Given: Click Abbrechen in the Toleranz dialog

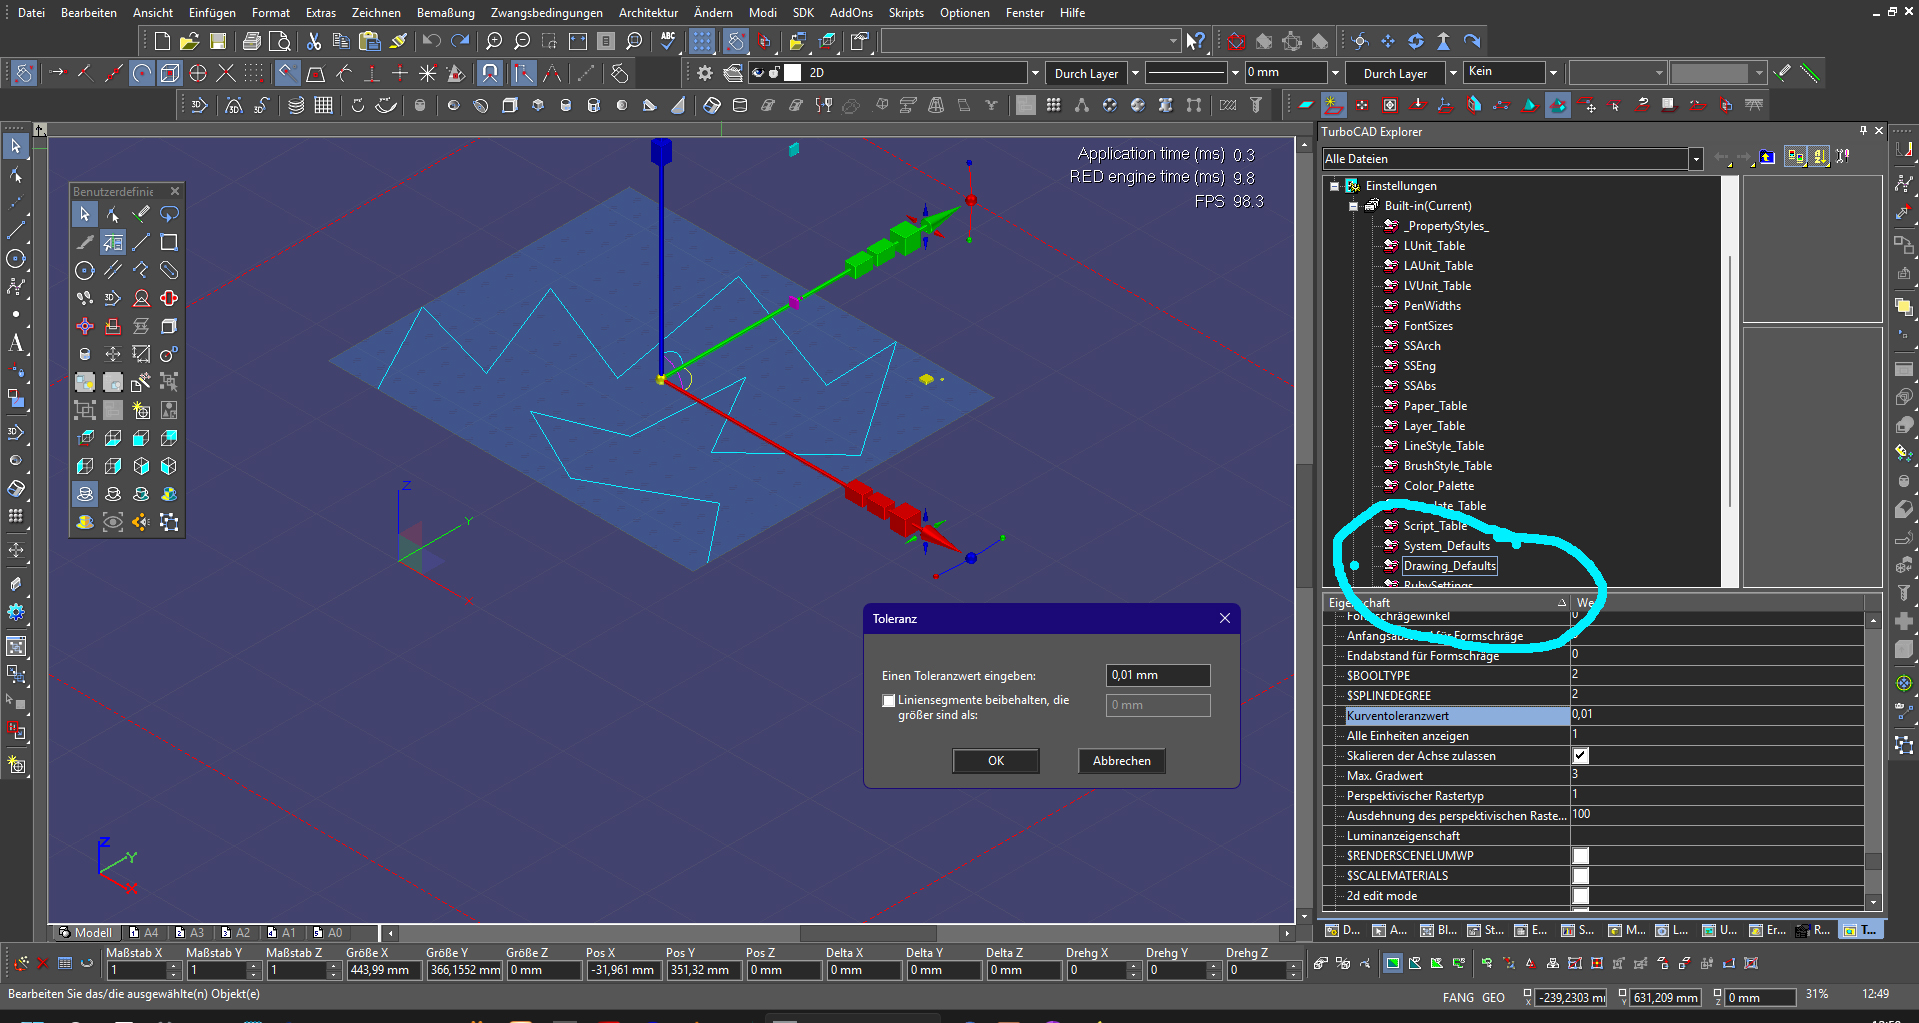Looking at the screenshot, I should point(1121,761).
